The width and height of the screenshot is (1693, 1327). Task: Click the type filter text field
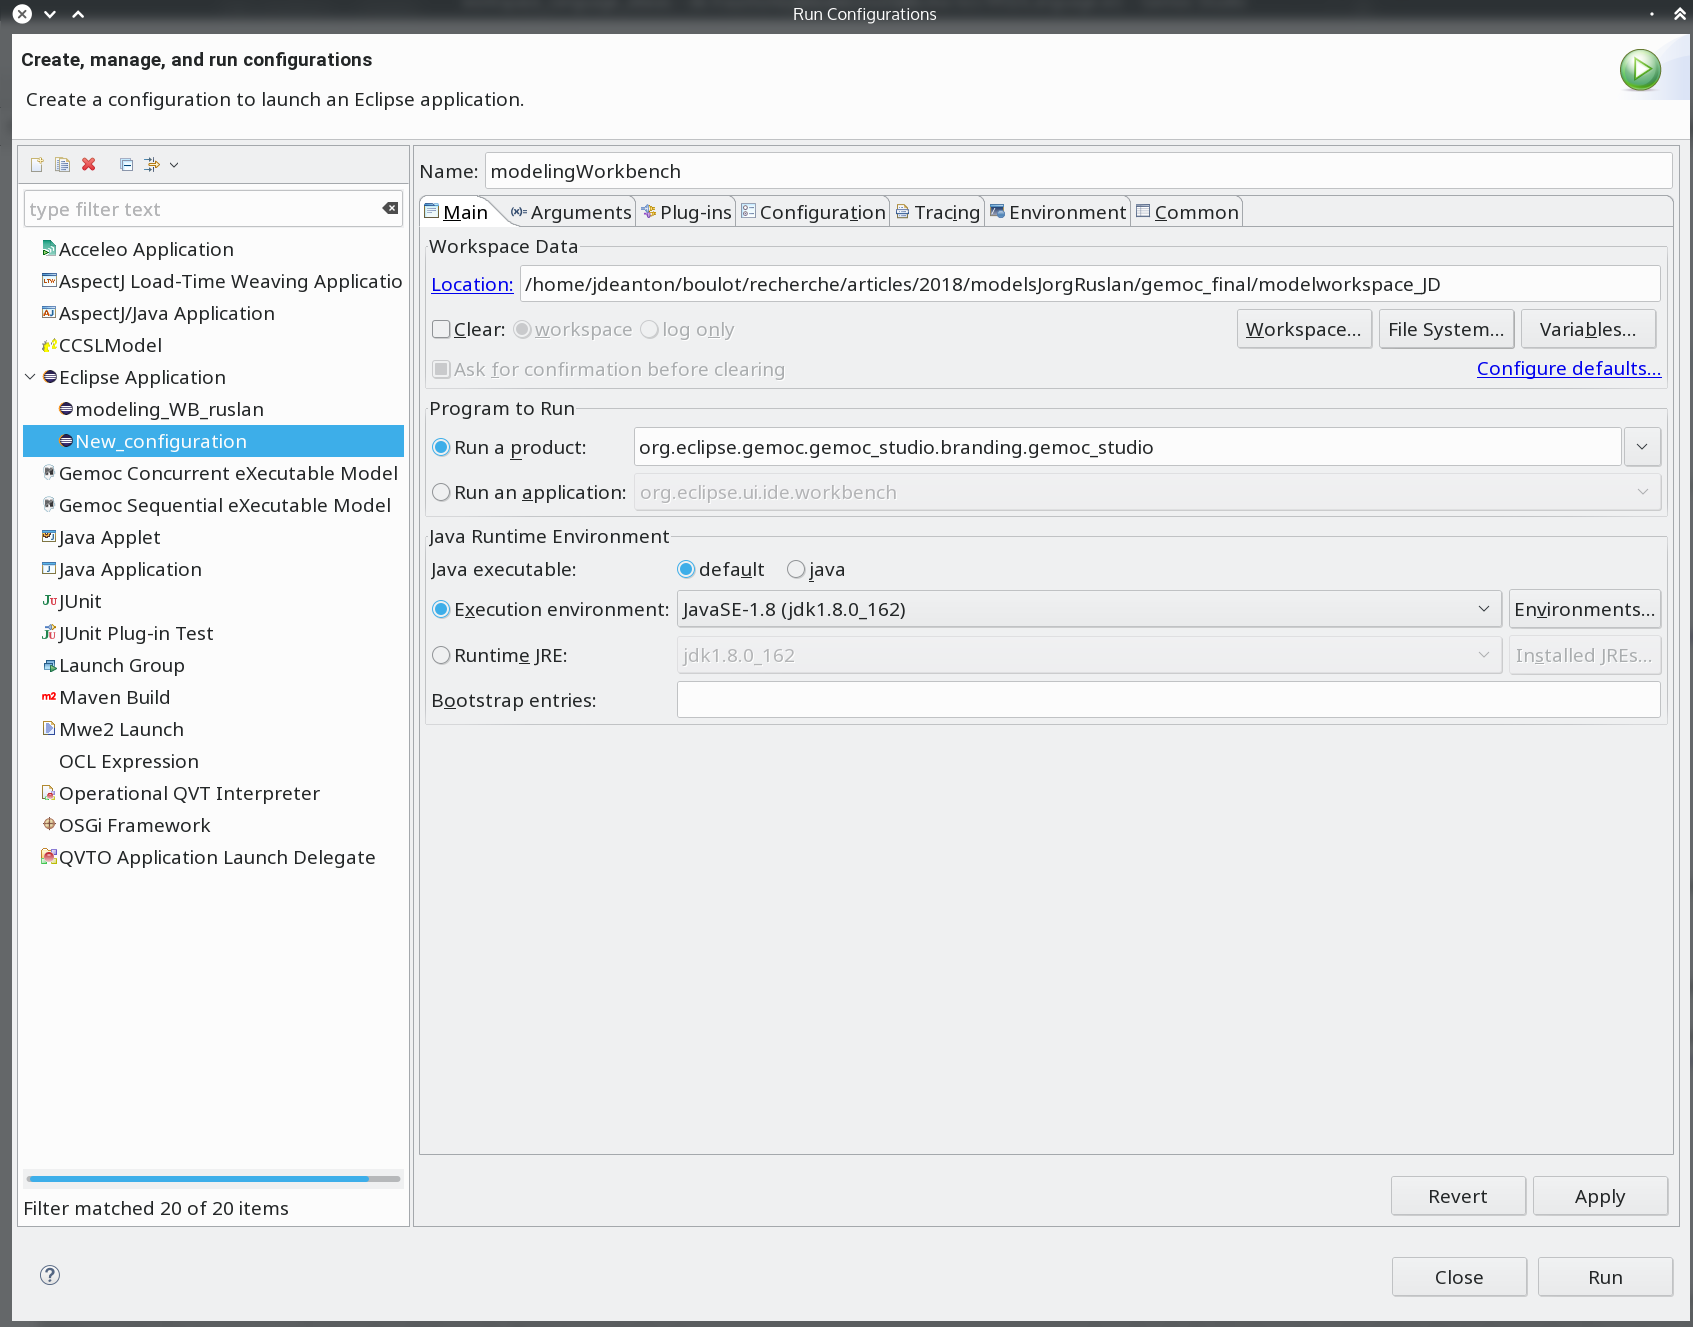tap(213, 209)
